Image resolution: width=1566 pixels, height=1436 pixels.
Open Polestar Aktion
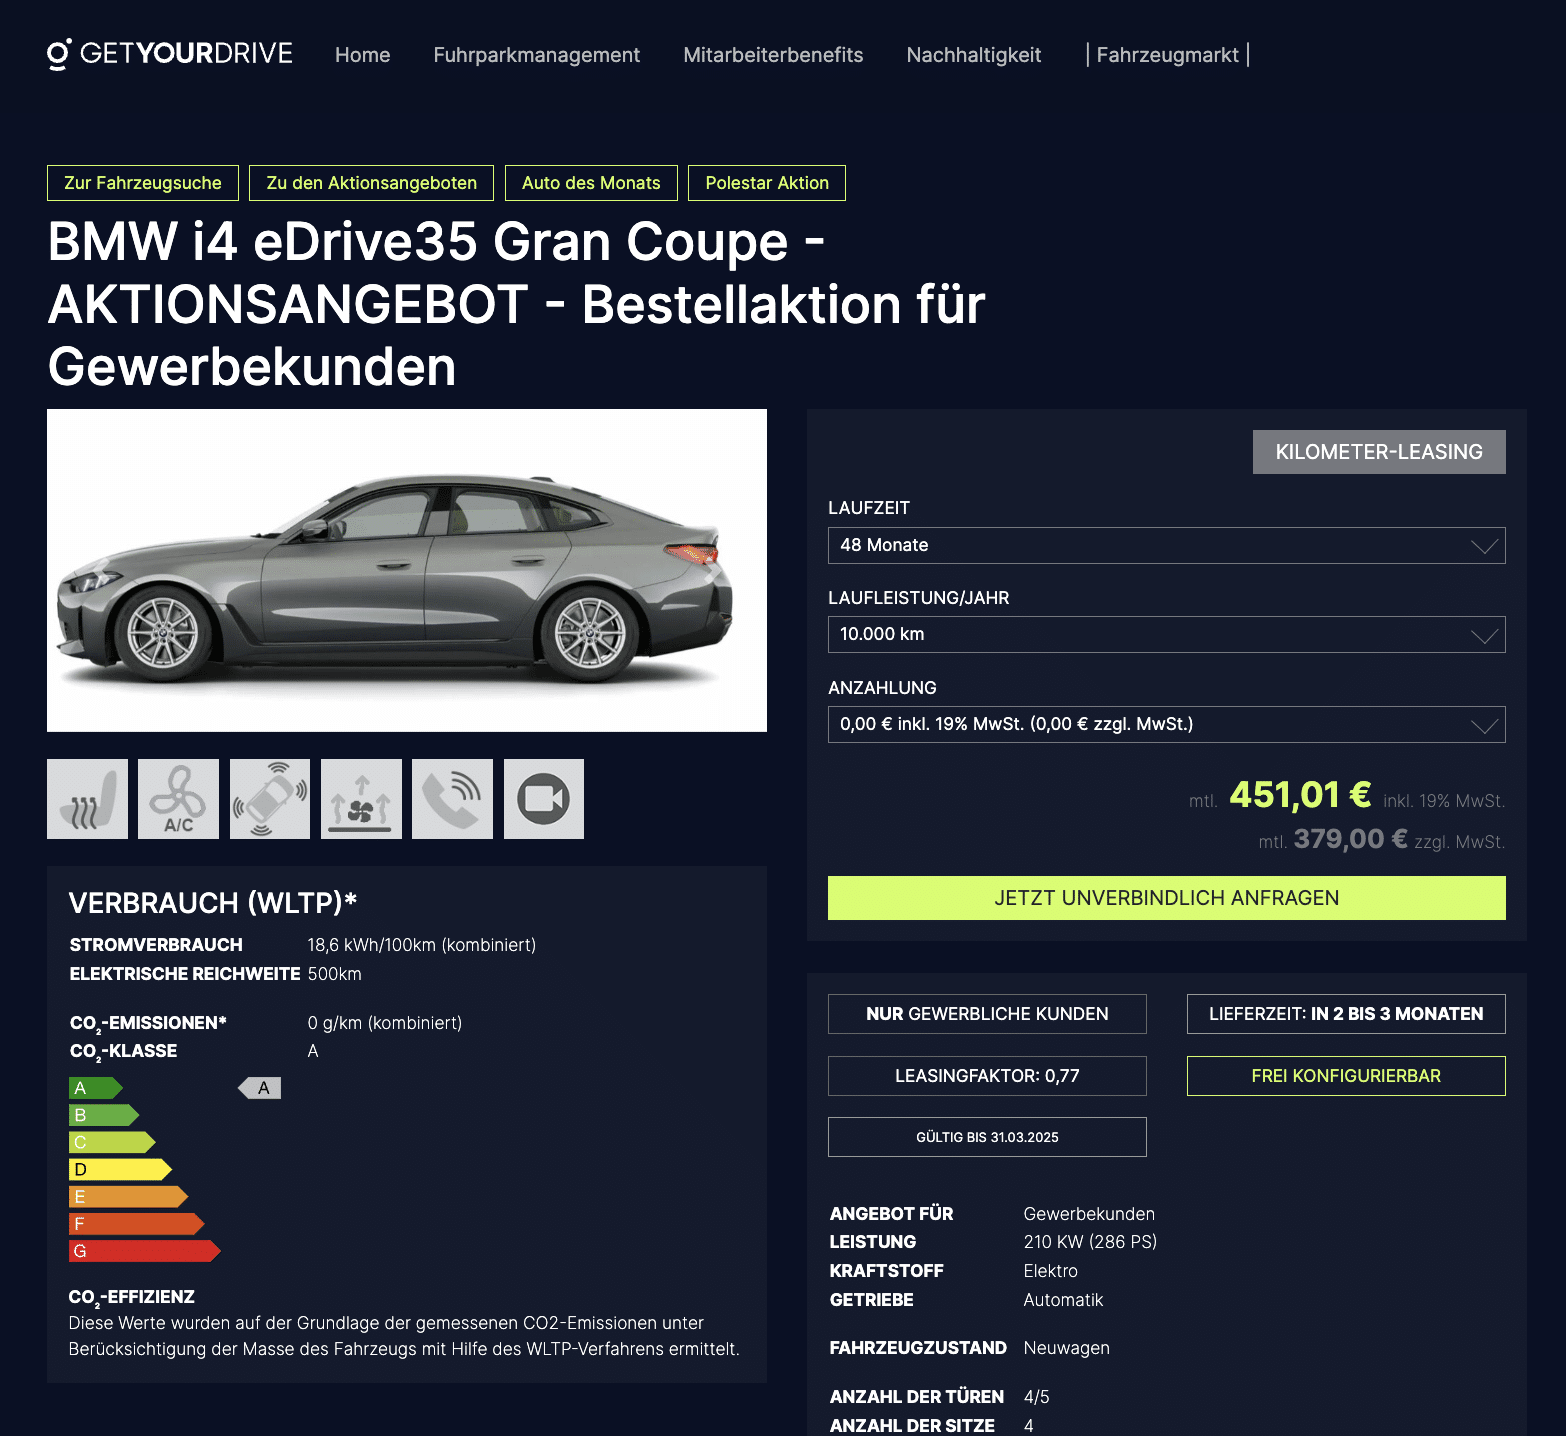pyautogui.click(x=767, y=183)
